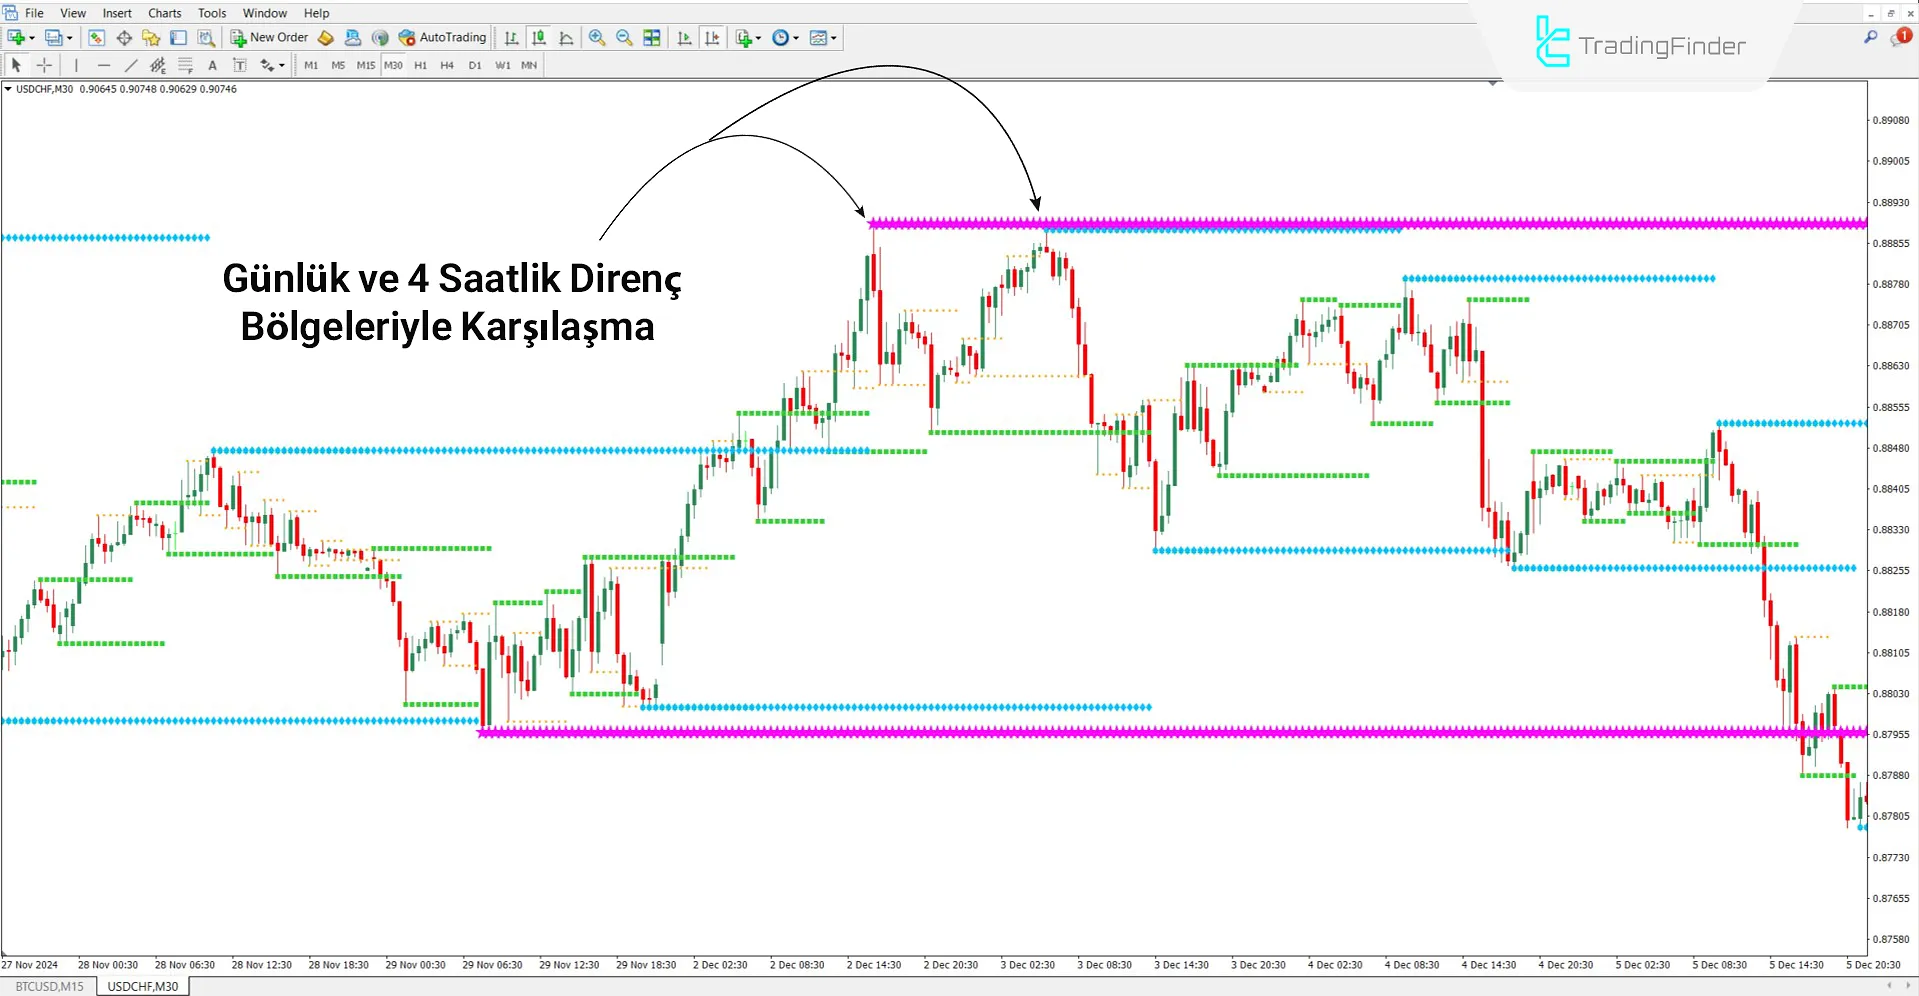Image resolution: width=1919 pixels, height=996 pixels.
Task: Activate the Draw Trendline tool
Action: click(x=131, y=65)
